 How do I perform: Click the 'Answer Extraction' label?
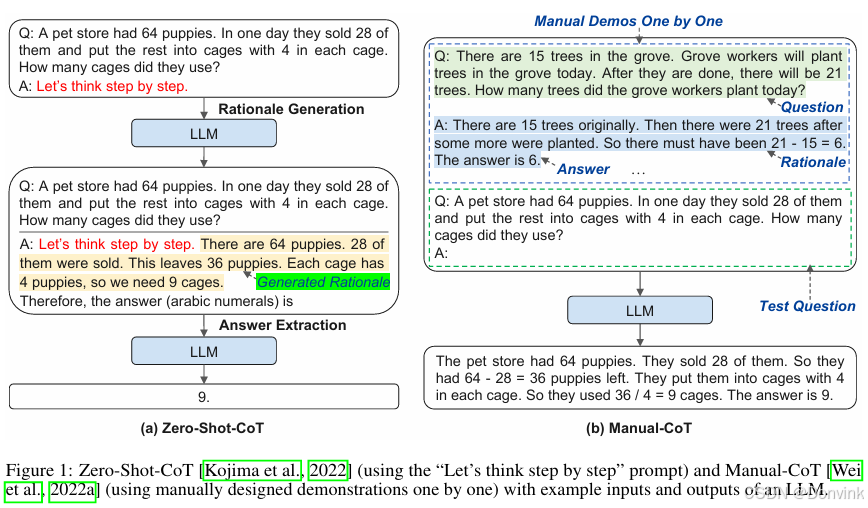click(x=282, y=325)
